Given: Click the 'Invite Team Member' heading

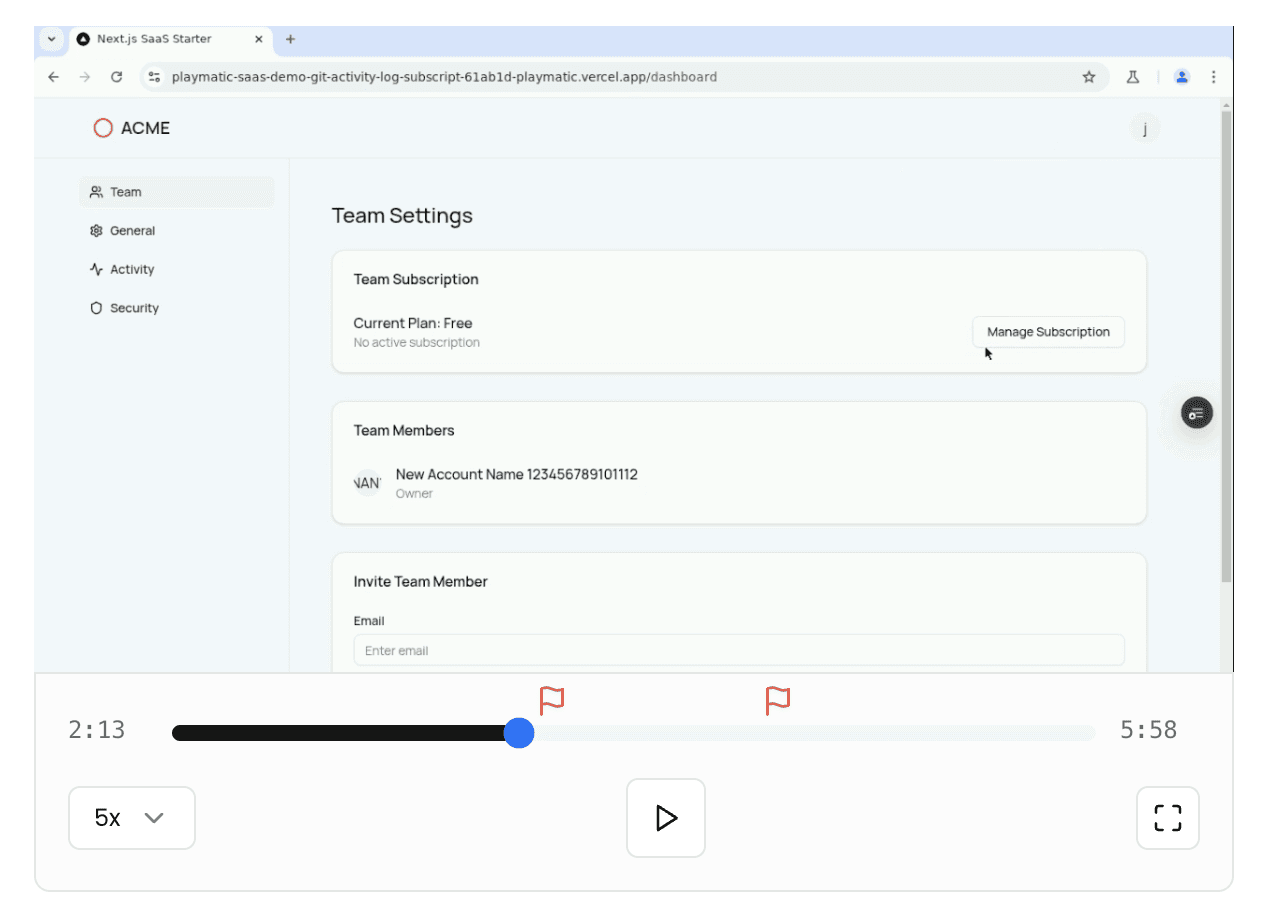Looking at the screenshot, I should click(421, 581).
